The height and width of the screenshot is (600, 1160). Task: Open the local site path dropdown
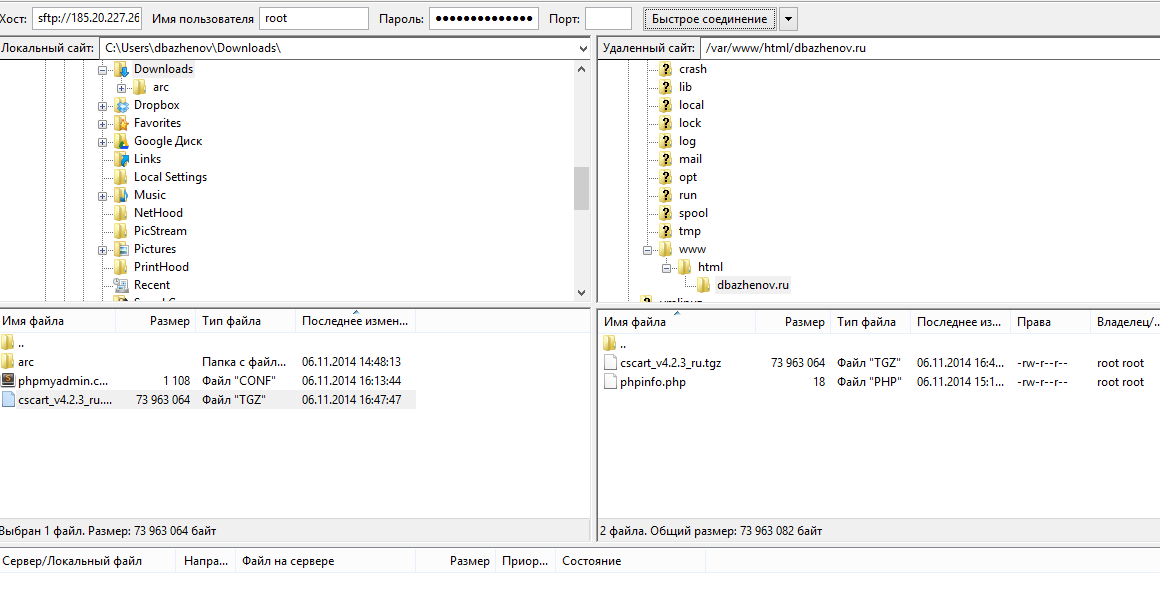click(583, 48)
